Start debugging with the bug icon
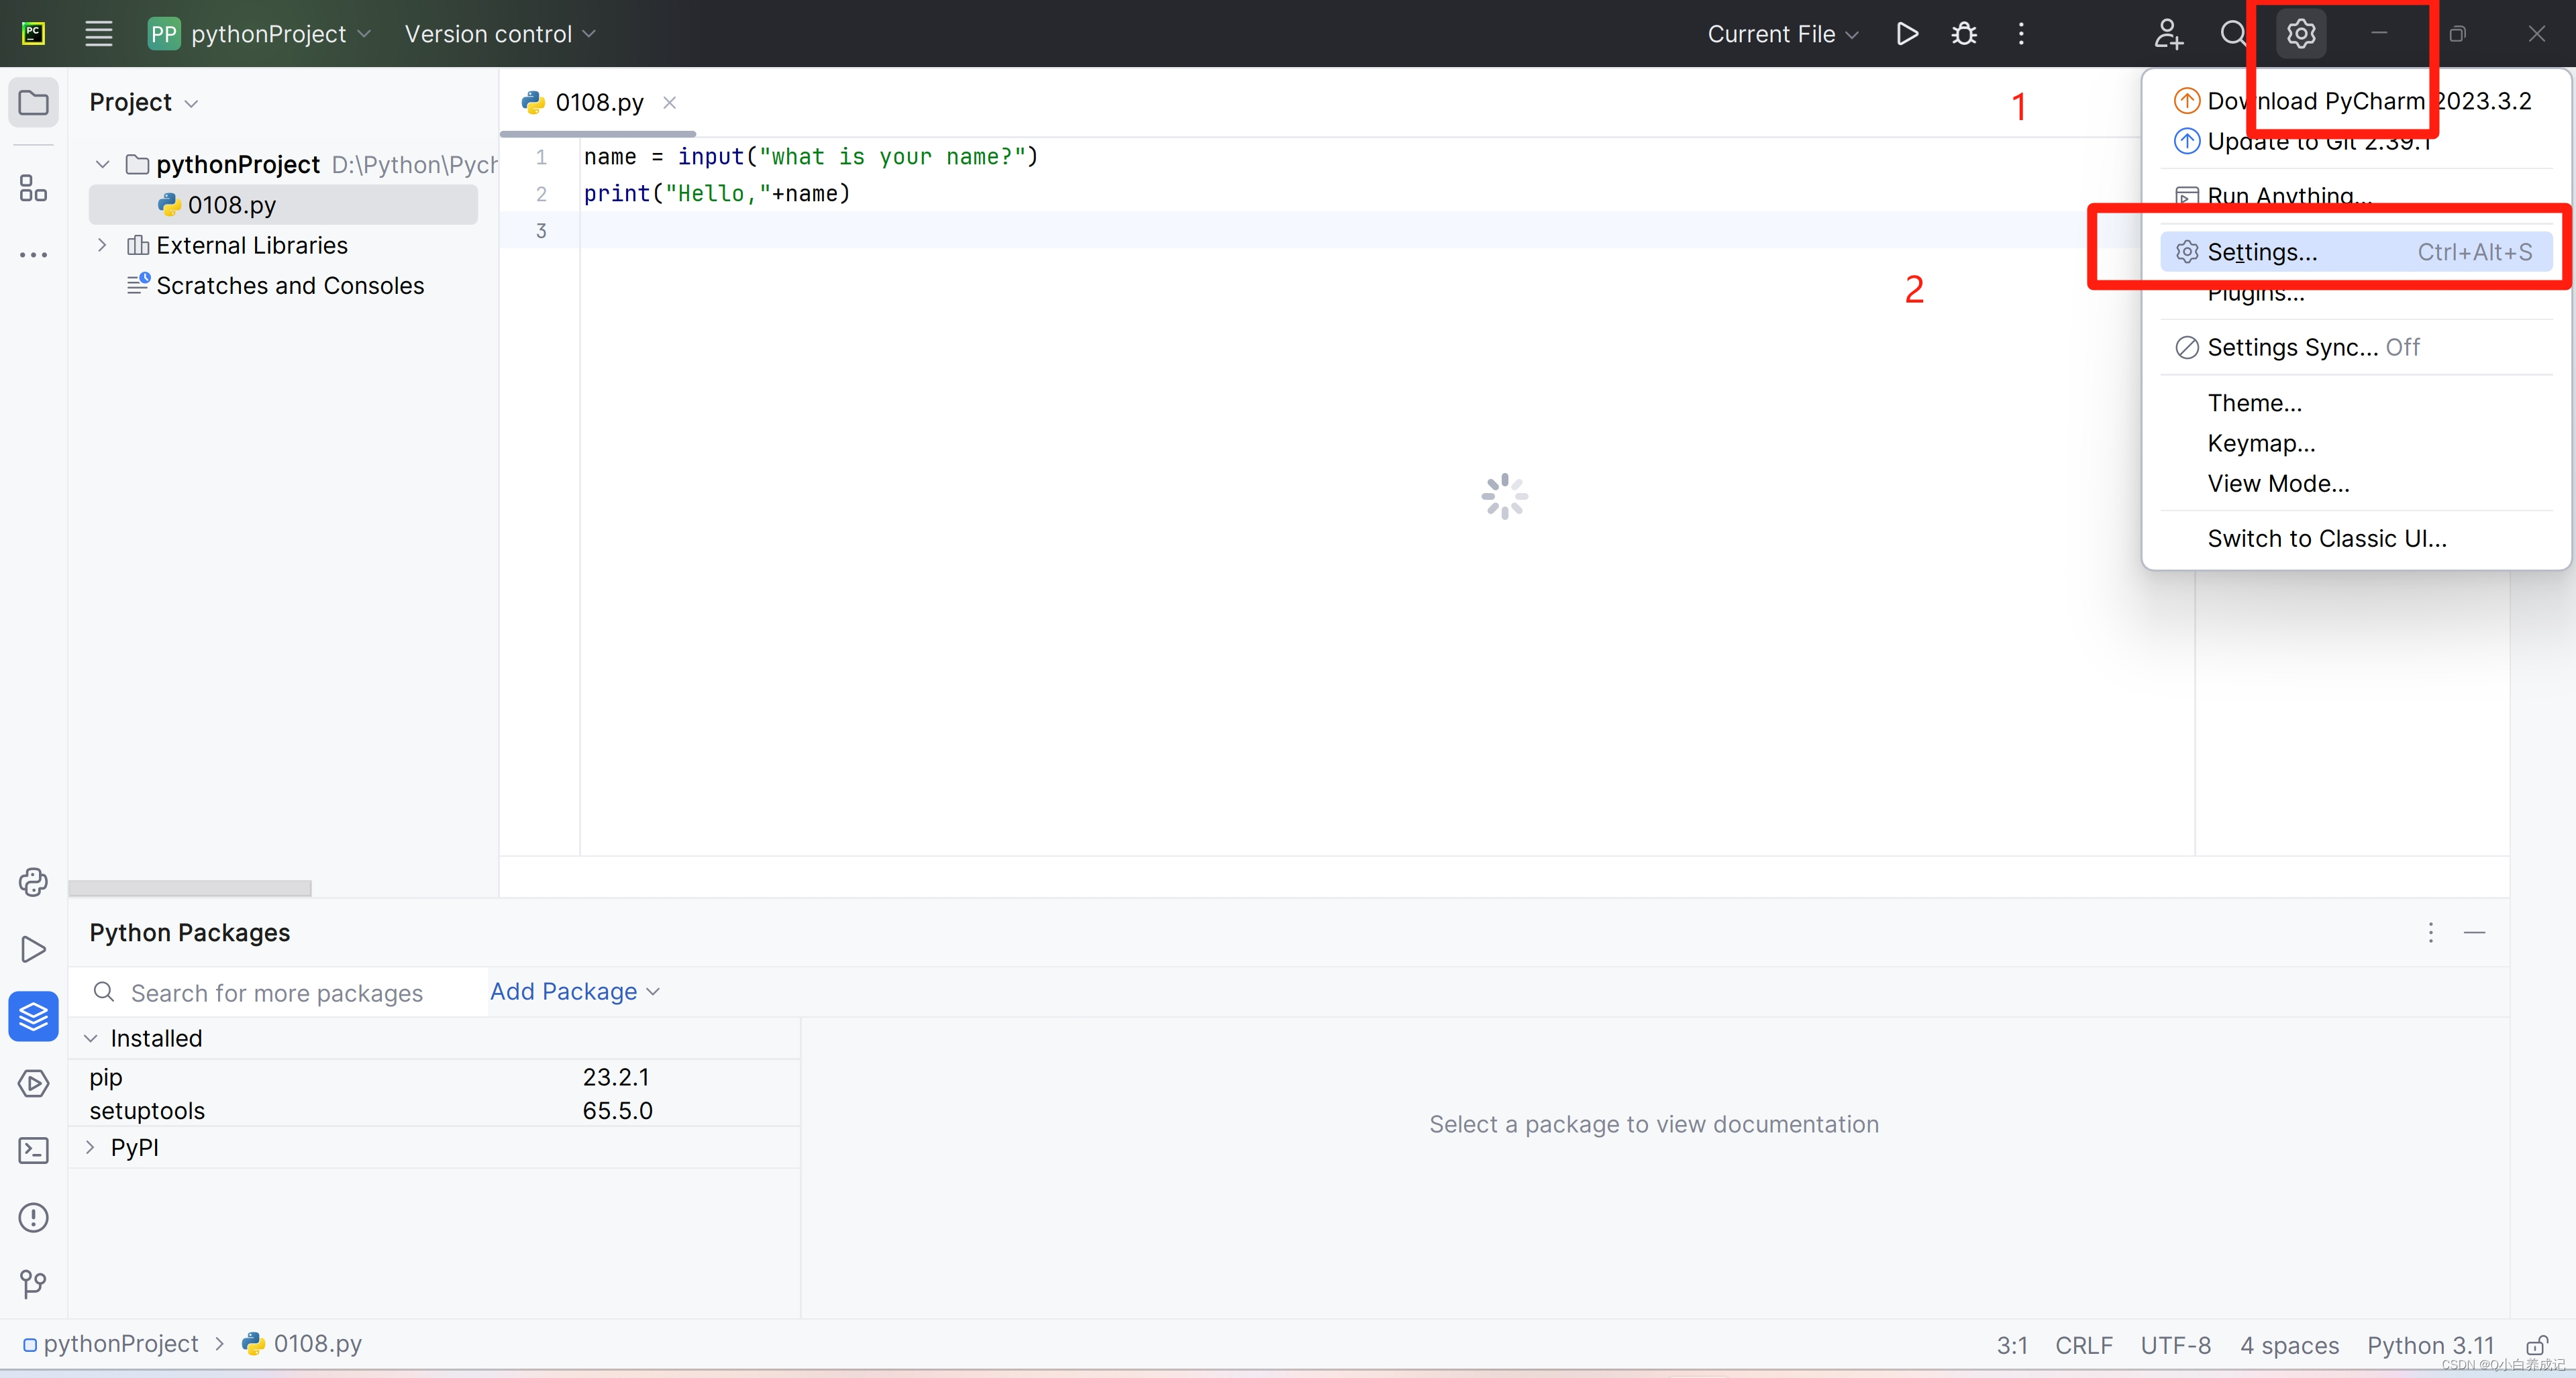The width and height of the screenshot is (2576, 1378). point(1963,33)
